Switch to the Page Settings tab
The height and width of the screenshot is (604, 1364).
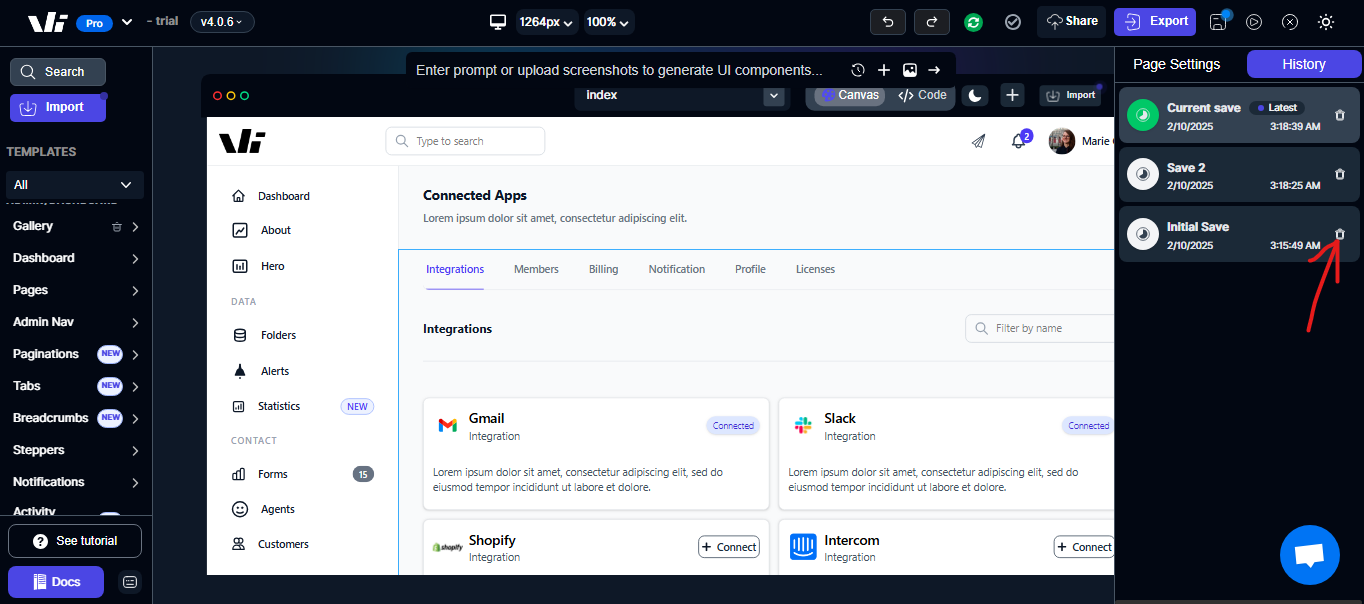tap(1176, 64)
